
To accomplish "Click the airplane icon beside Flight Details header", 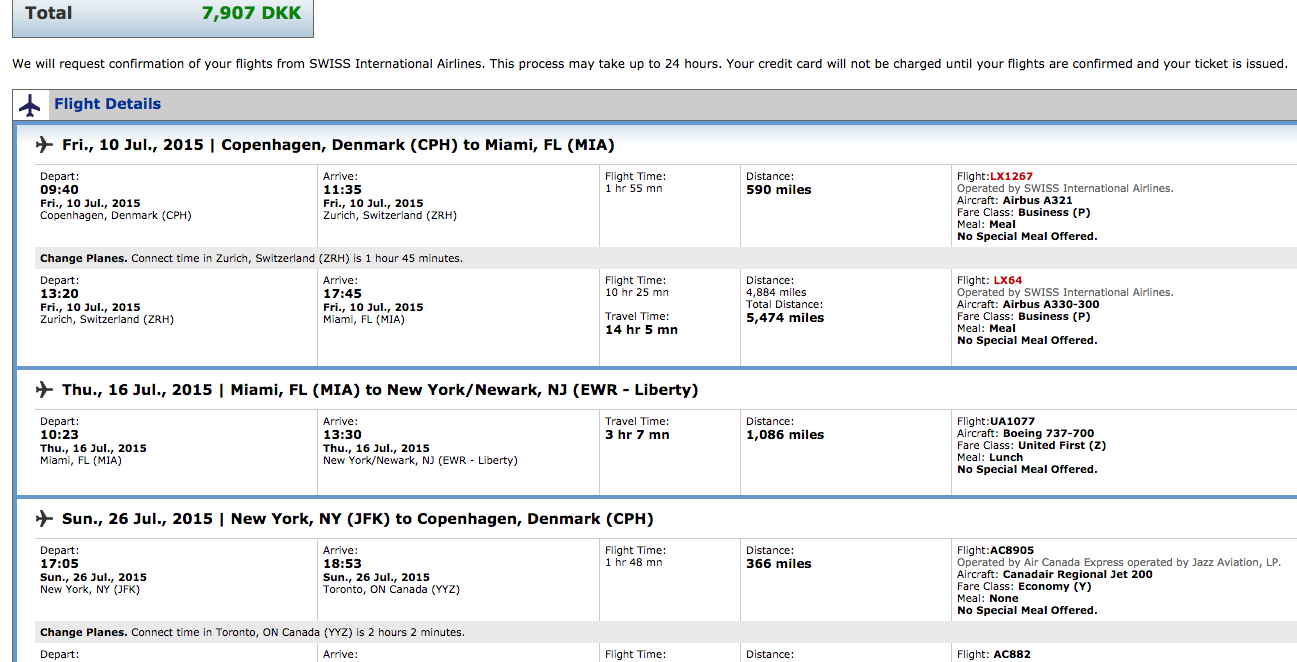I will pos(30,103).
